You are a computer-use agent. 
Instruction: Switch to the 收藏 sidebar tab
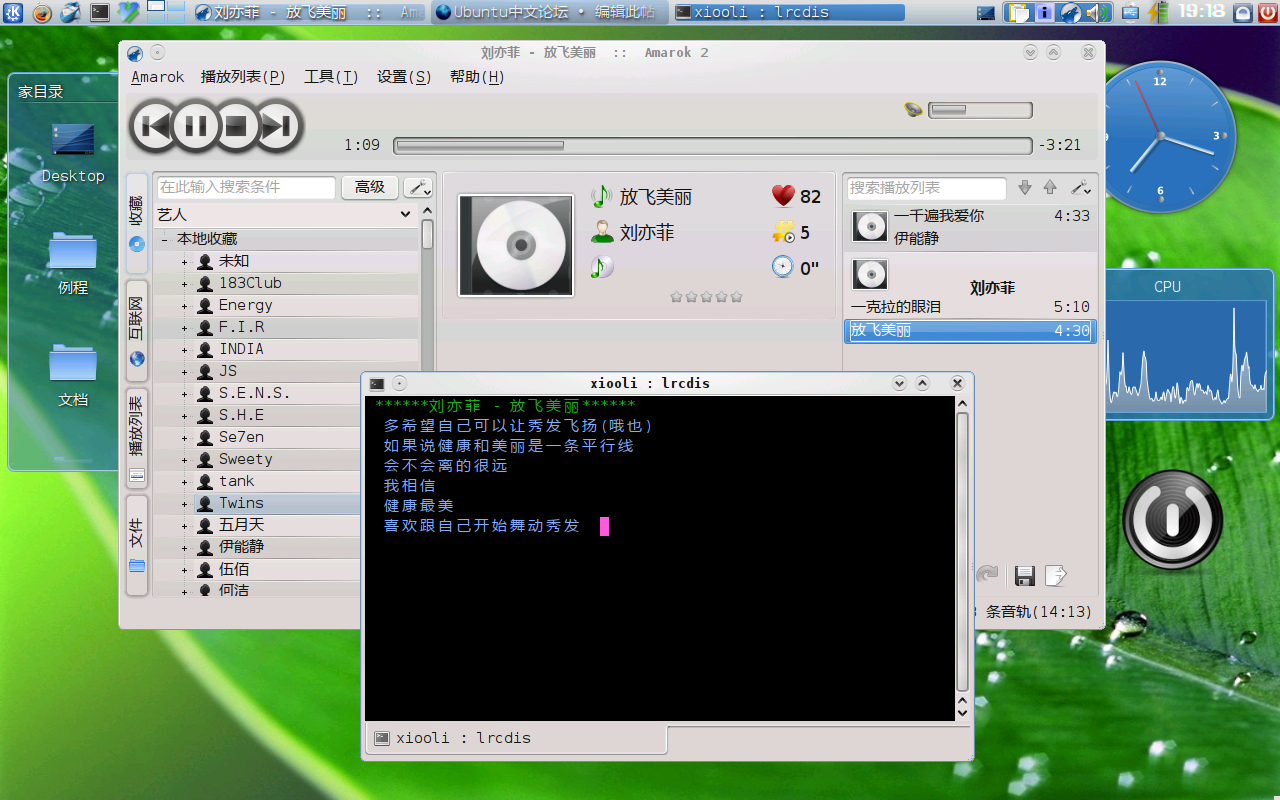click(x=137, y=224)
